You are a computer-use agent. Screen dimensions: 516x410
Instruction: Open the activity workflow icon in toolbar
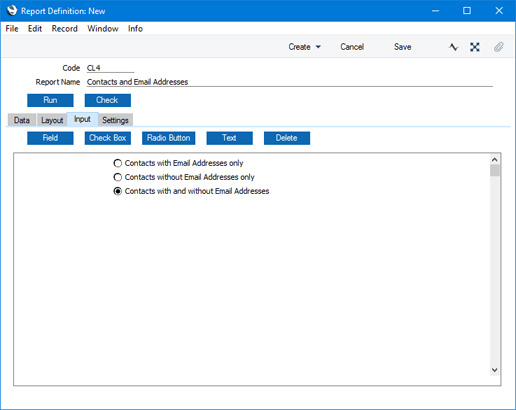(x=453, y=47)
